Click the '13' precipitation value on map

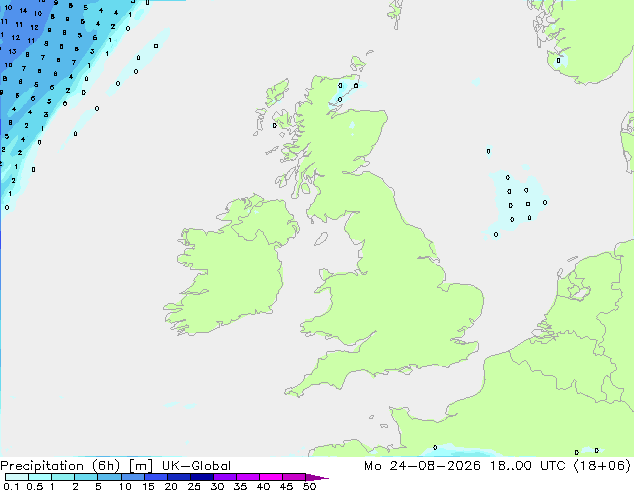point(12,51)
